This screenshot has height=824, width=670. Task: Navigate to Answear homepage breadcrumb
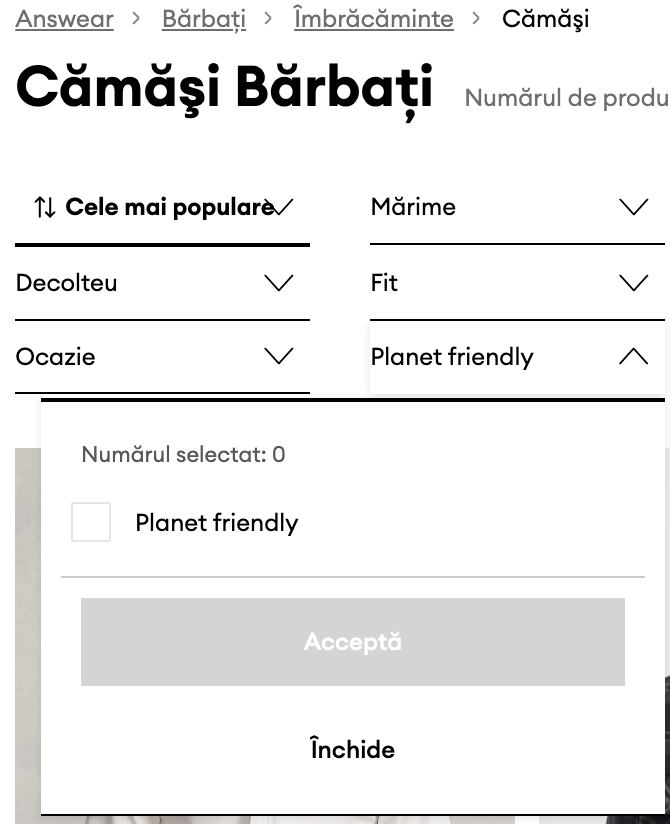(64, 19)
